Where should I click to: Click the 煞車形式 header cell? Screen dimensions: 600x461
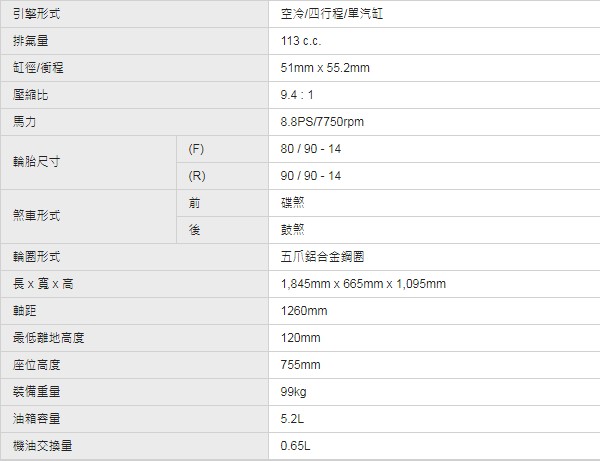coord(88,216)
